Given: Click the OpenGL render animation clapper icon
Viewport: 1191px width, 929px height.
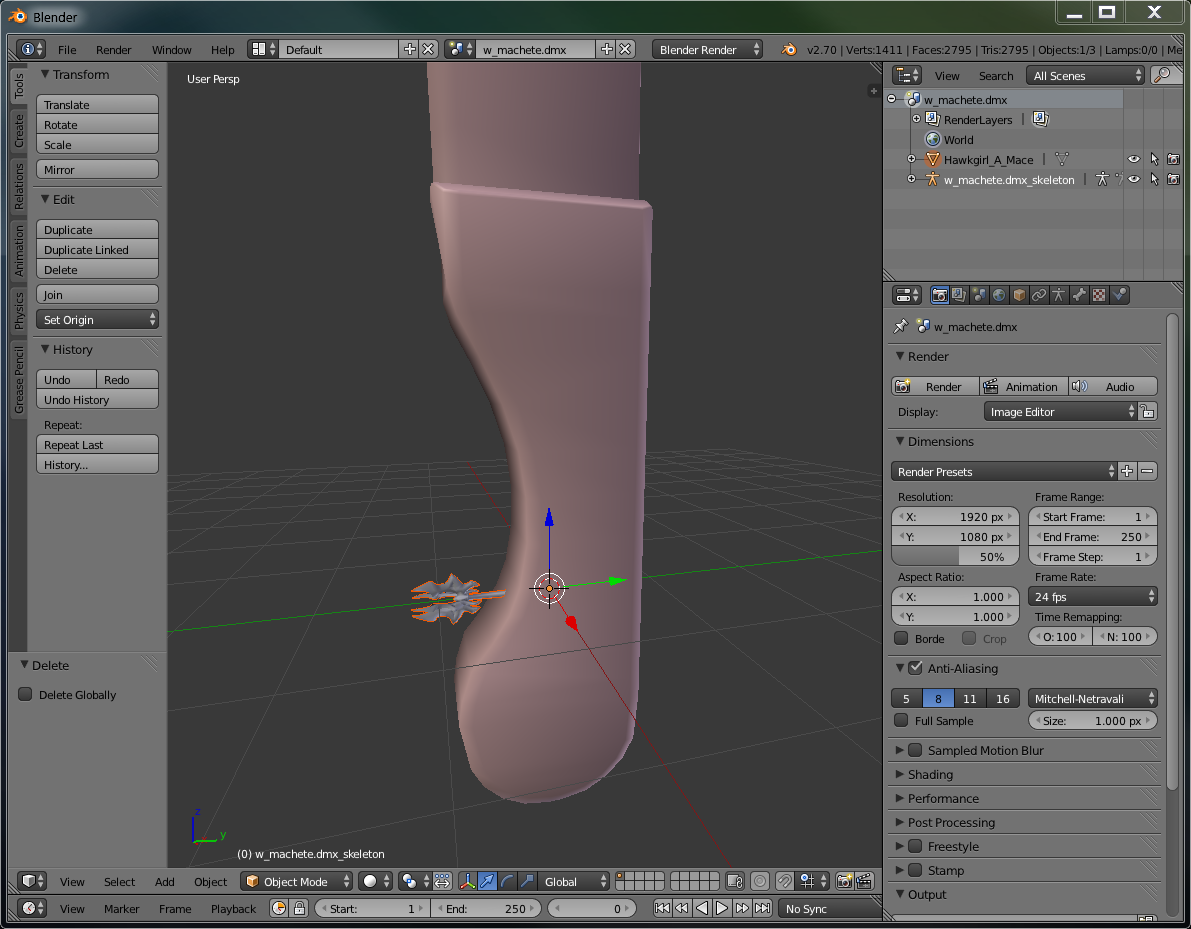Looking at the screenshot, I should click(x=864, y=881).
